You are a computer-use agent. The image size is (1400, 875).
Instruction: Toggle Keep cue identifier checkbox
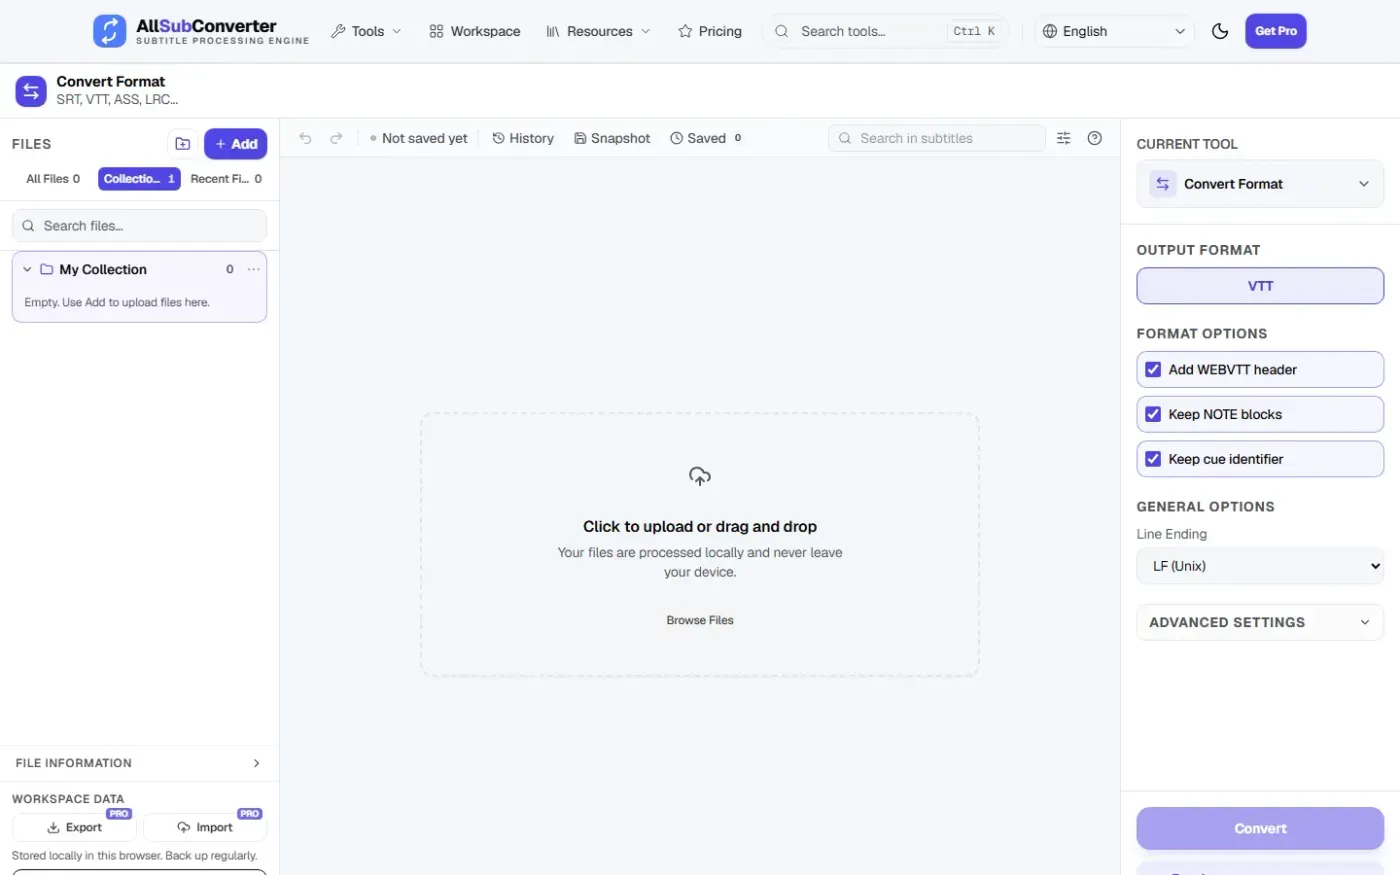pos(1153,459)
